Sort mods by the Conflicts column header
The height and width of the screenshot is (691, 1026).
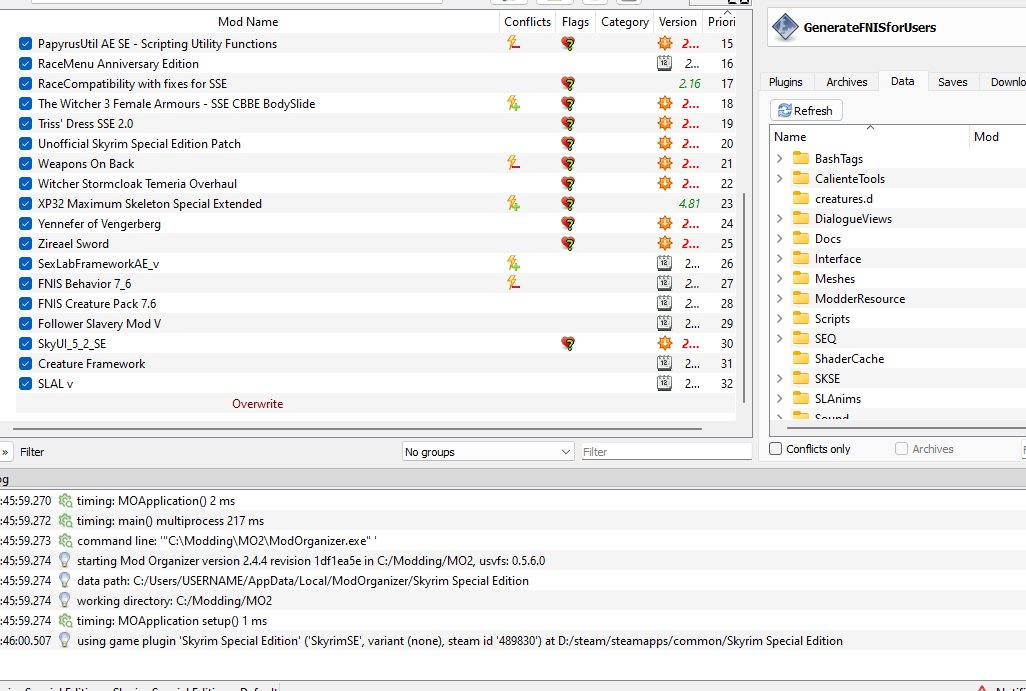pyautogui.click(x=527, y=22)
